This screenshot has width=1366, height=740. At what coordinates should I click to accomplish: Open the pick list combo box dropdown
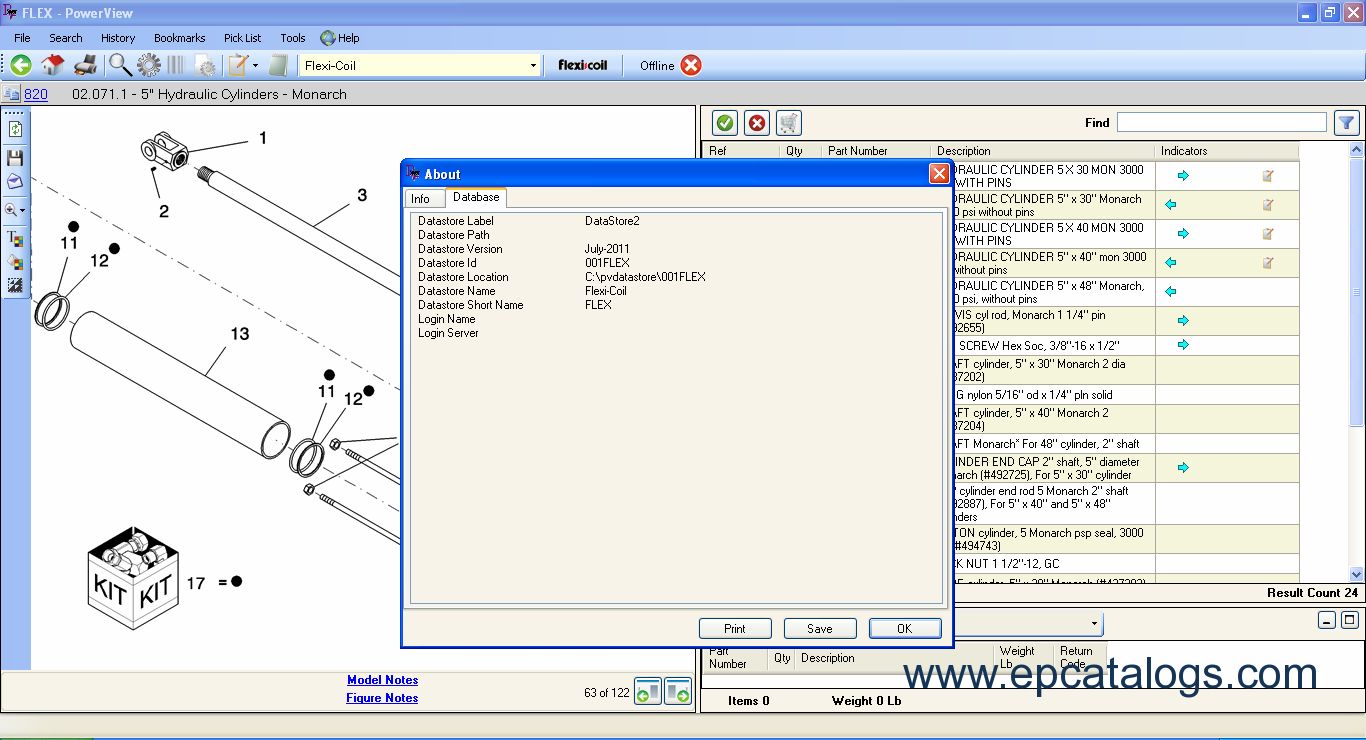tap(1095, 624)
